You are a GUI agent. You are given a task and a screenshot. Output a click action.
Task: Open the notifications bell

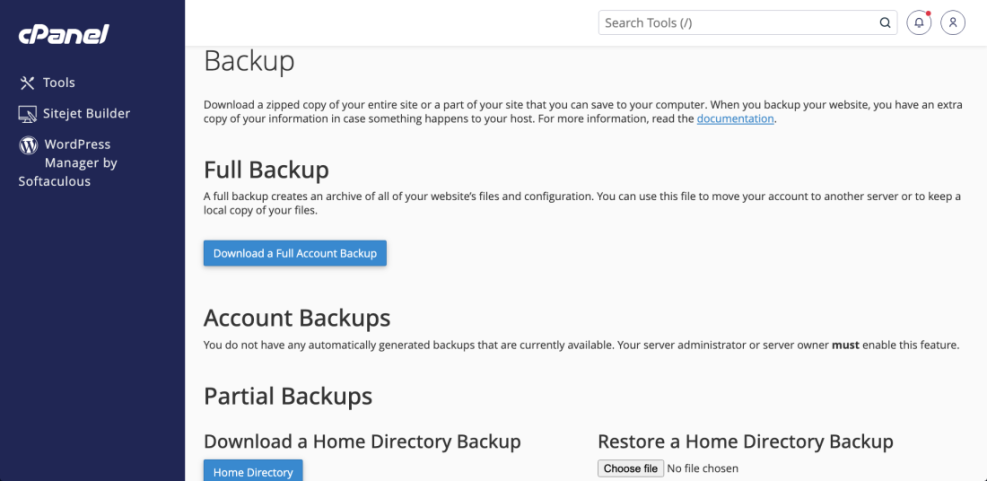pos(919,23)
